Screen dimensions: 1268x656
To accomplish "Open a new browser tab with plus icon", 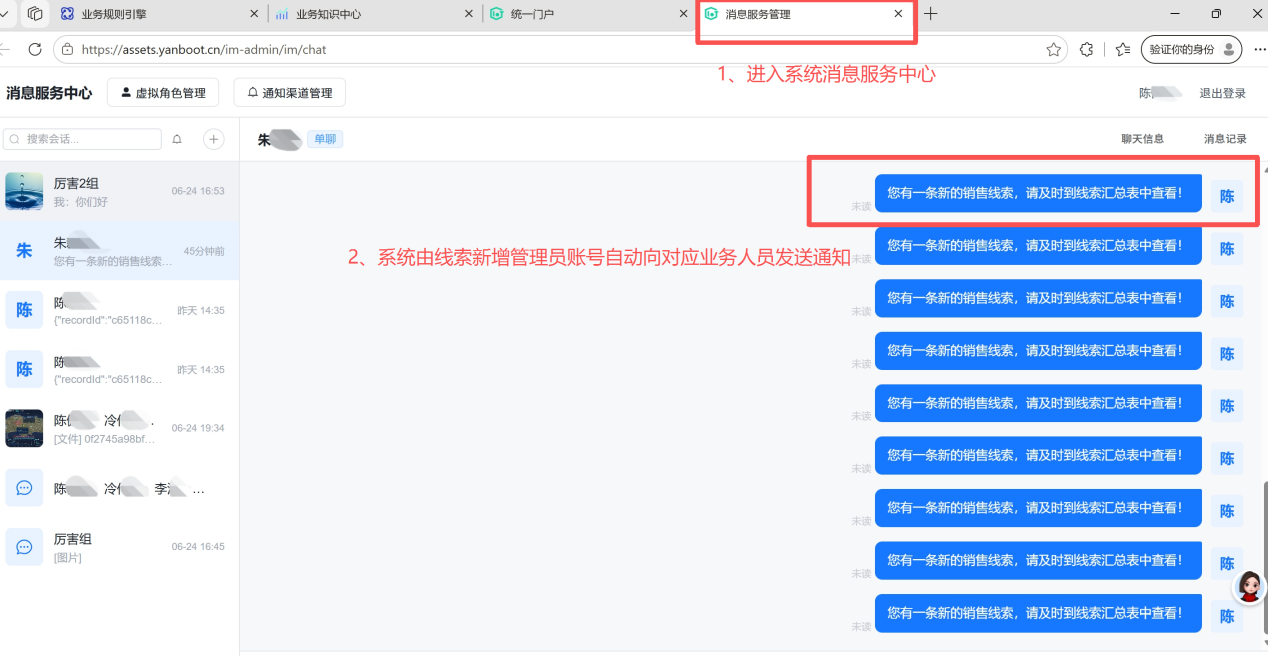I will [931, 14].
